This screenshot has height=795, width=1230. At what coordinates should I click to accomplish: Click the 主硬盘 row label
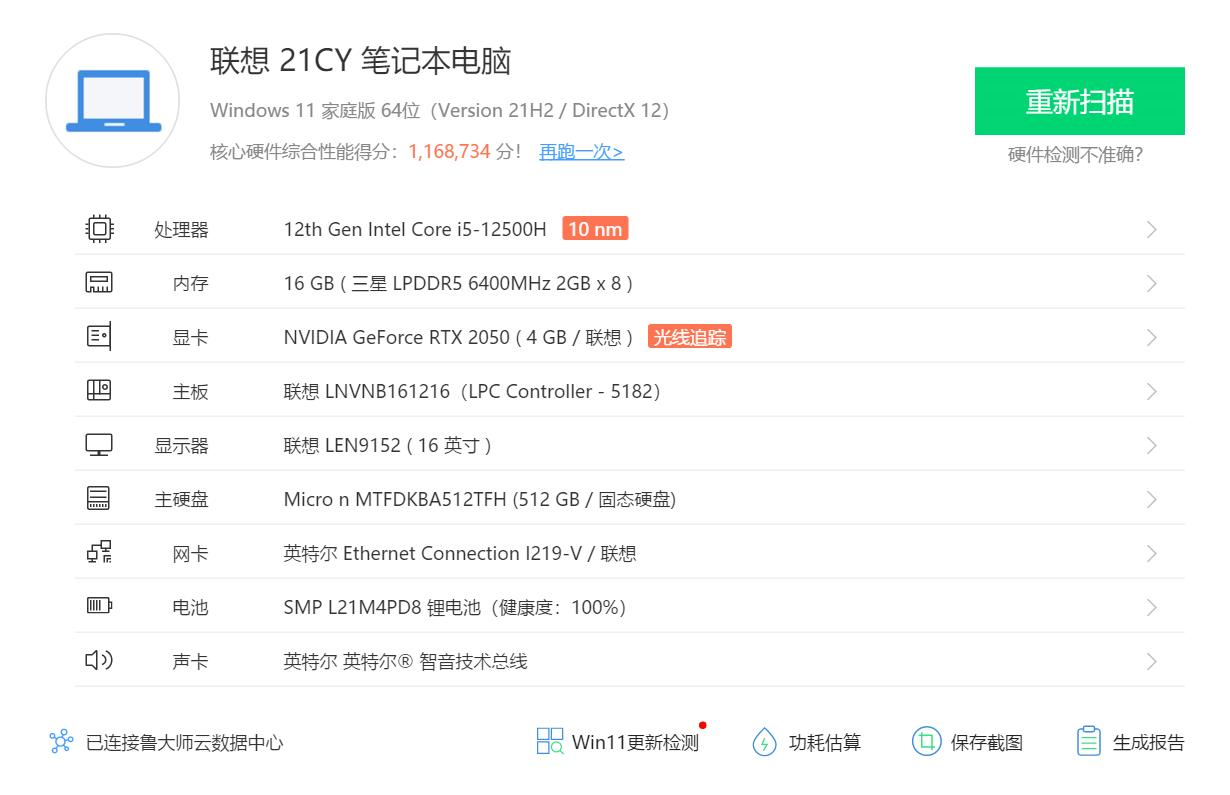[x=181, y=500]
